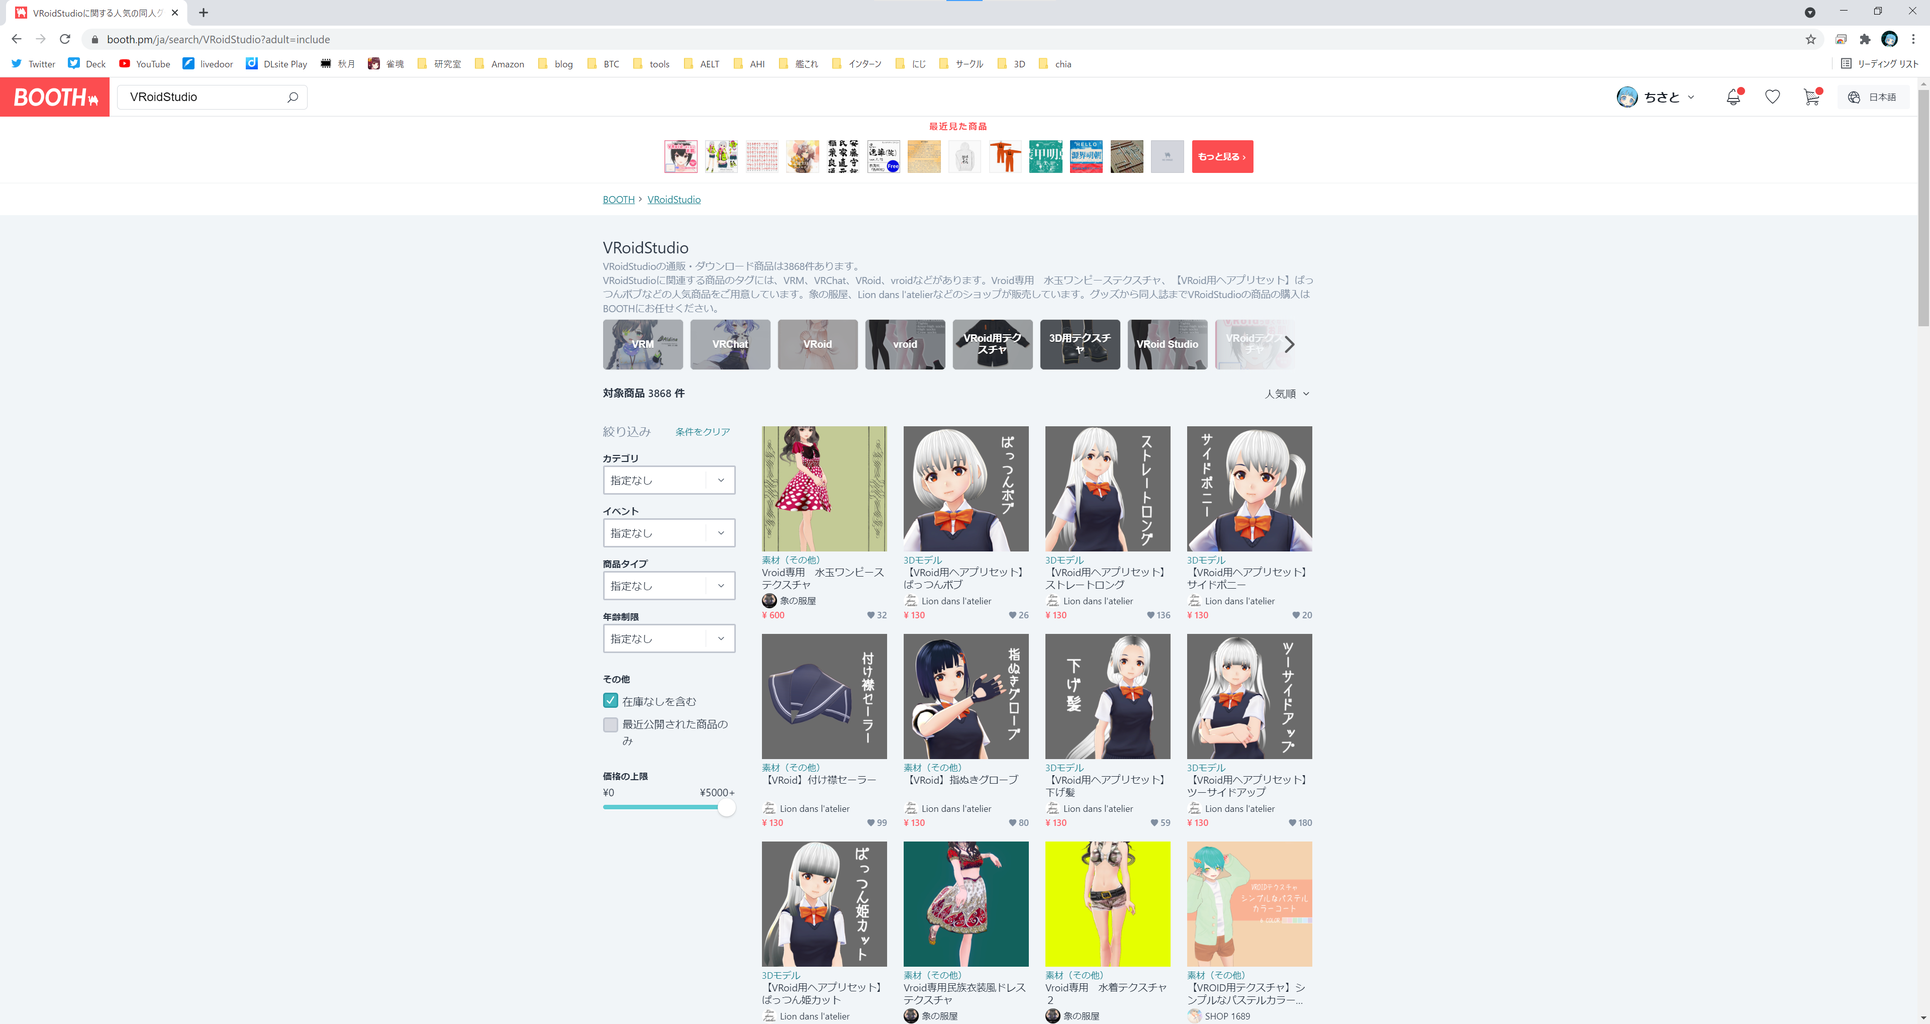Click 条件をクリア link
Viewport: 1930px width, 1024px height.
pos(702,432)
